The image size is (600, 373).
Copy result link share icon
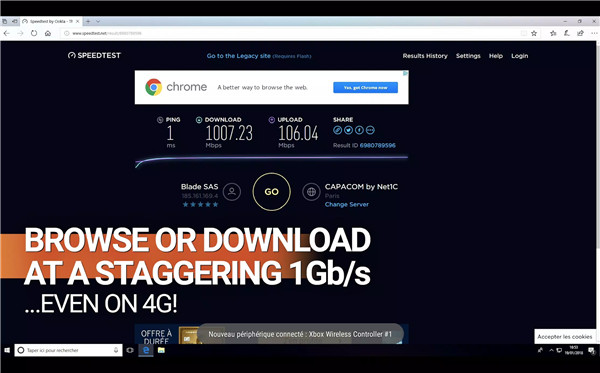point(337,130)
